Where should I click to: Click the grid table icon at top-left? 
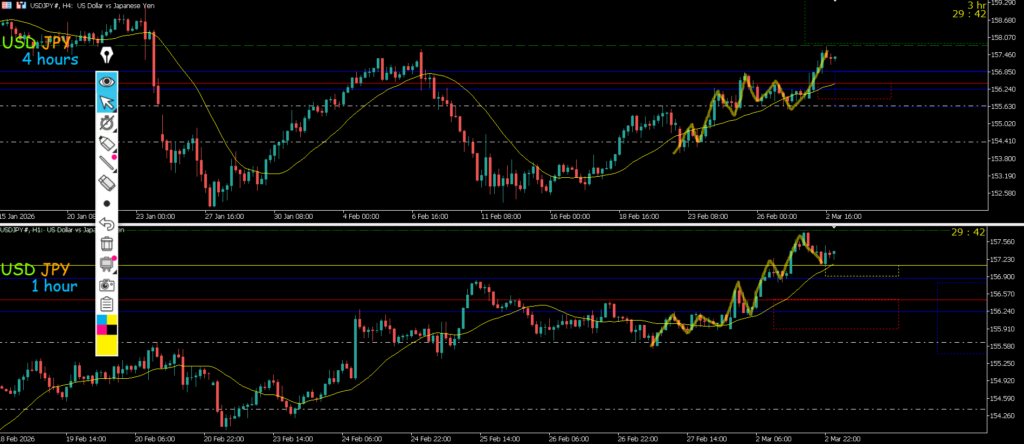tap(6, 7)
